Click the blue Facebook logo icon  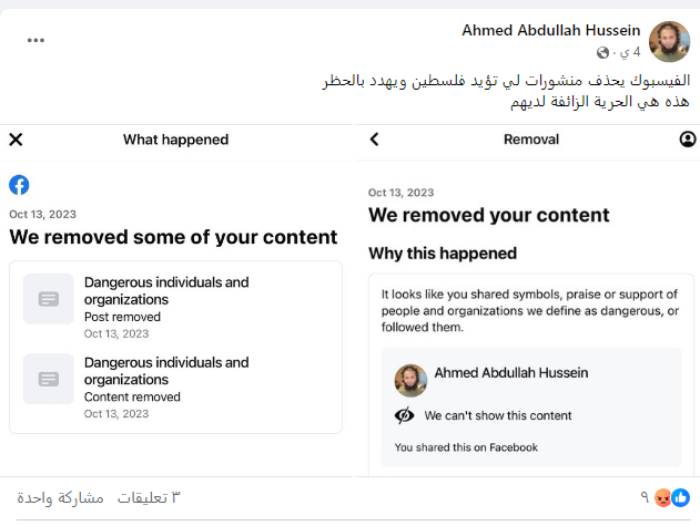point(19,185)
